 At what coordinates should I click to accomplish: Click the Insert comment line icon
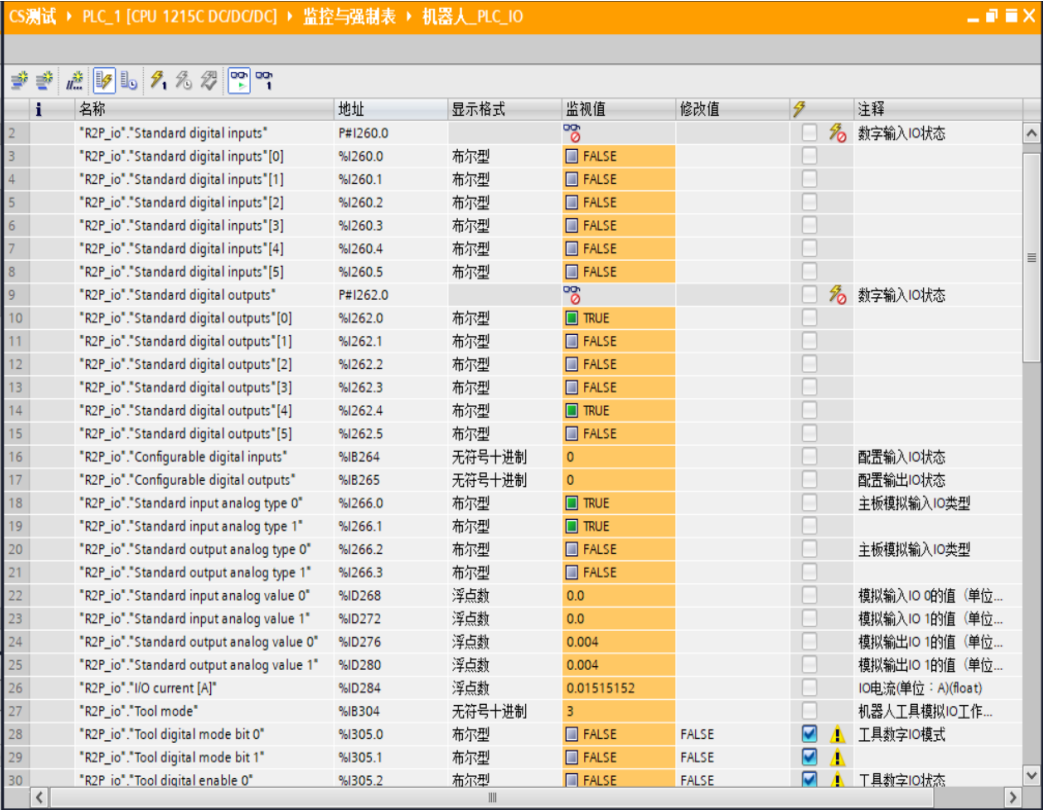pos(77,81)
